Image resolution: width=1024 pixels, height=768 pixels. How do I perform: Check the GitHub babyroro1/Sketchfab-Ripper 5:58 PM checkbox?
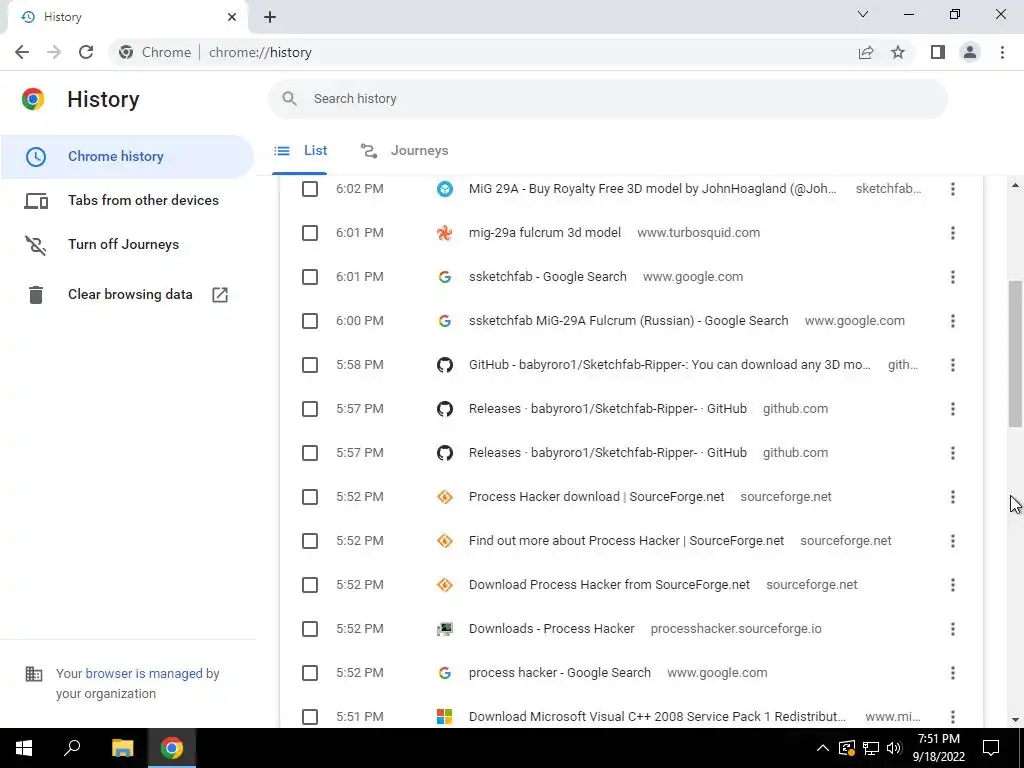(310, 365)
